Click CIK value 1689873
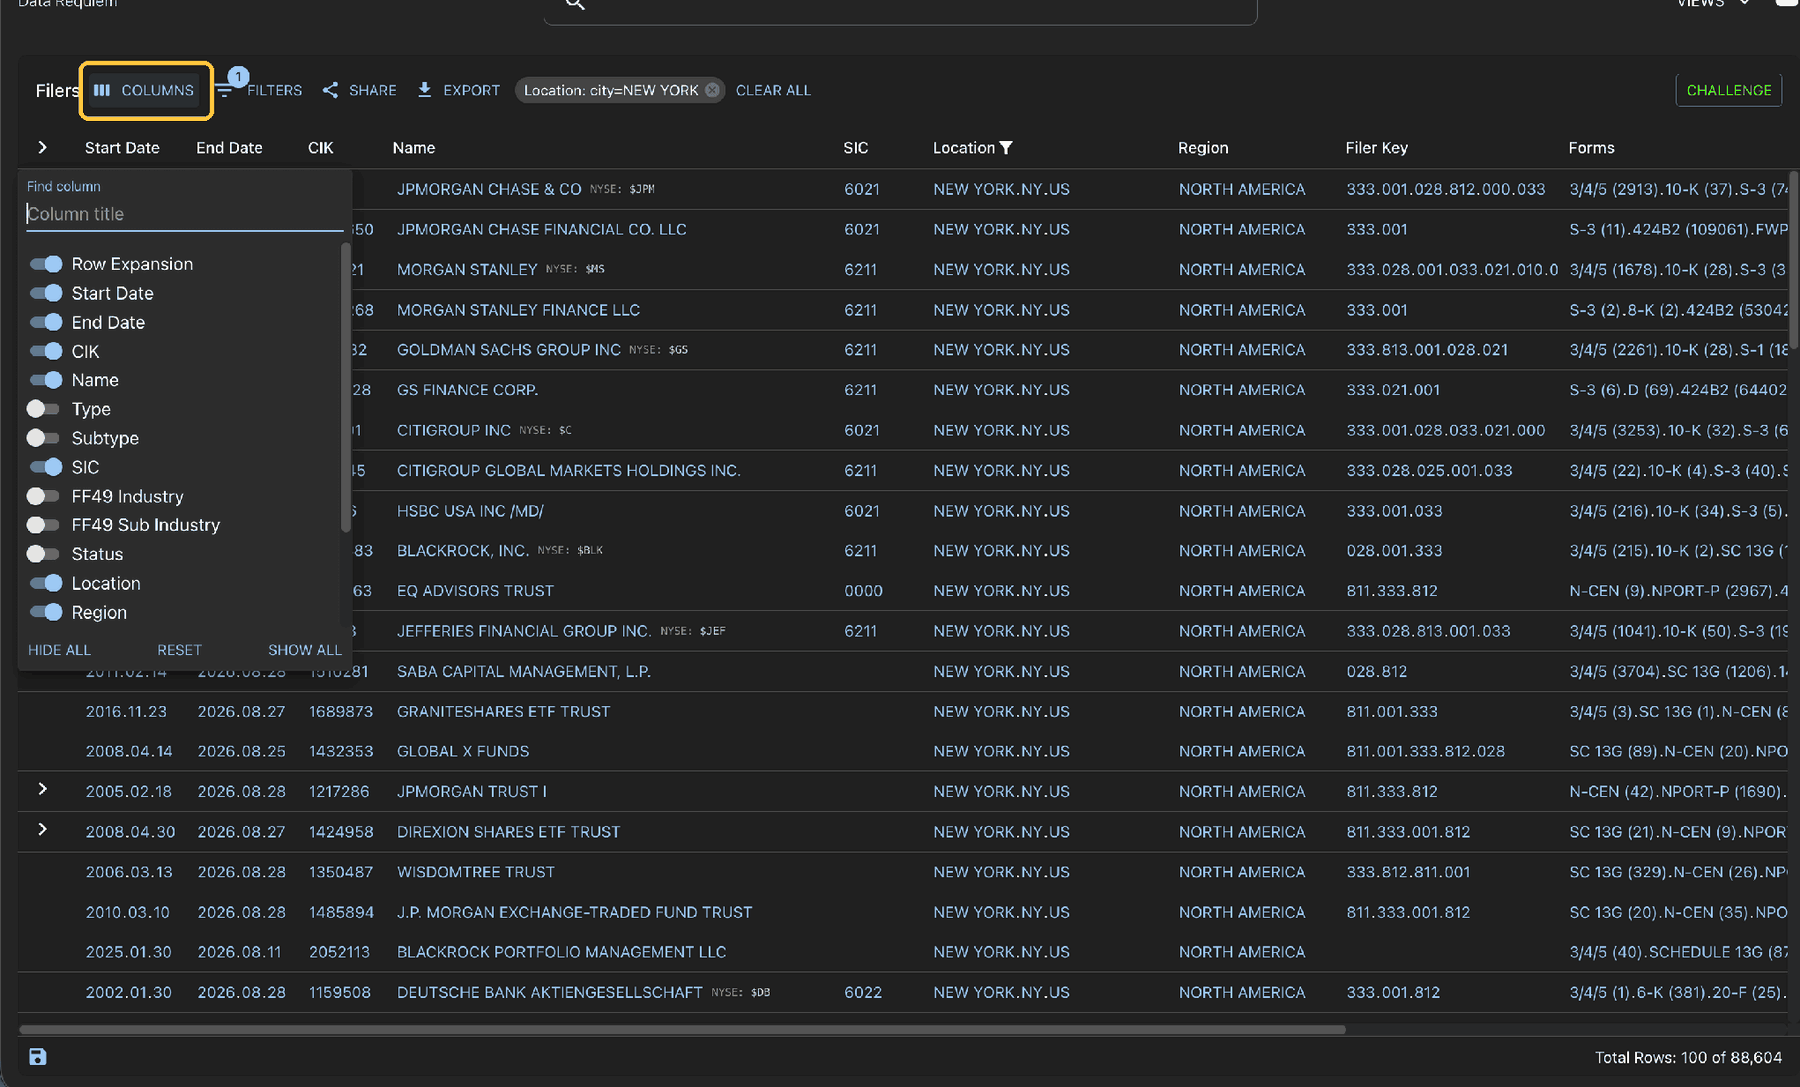 [341, 712]
